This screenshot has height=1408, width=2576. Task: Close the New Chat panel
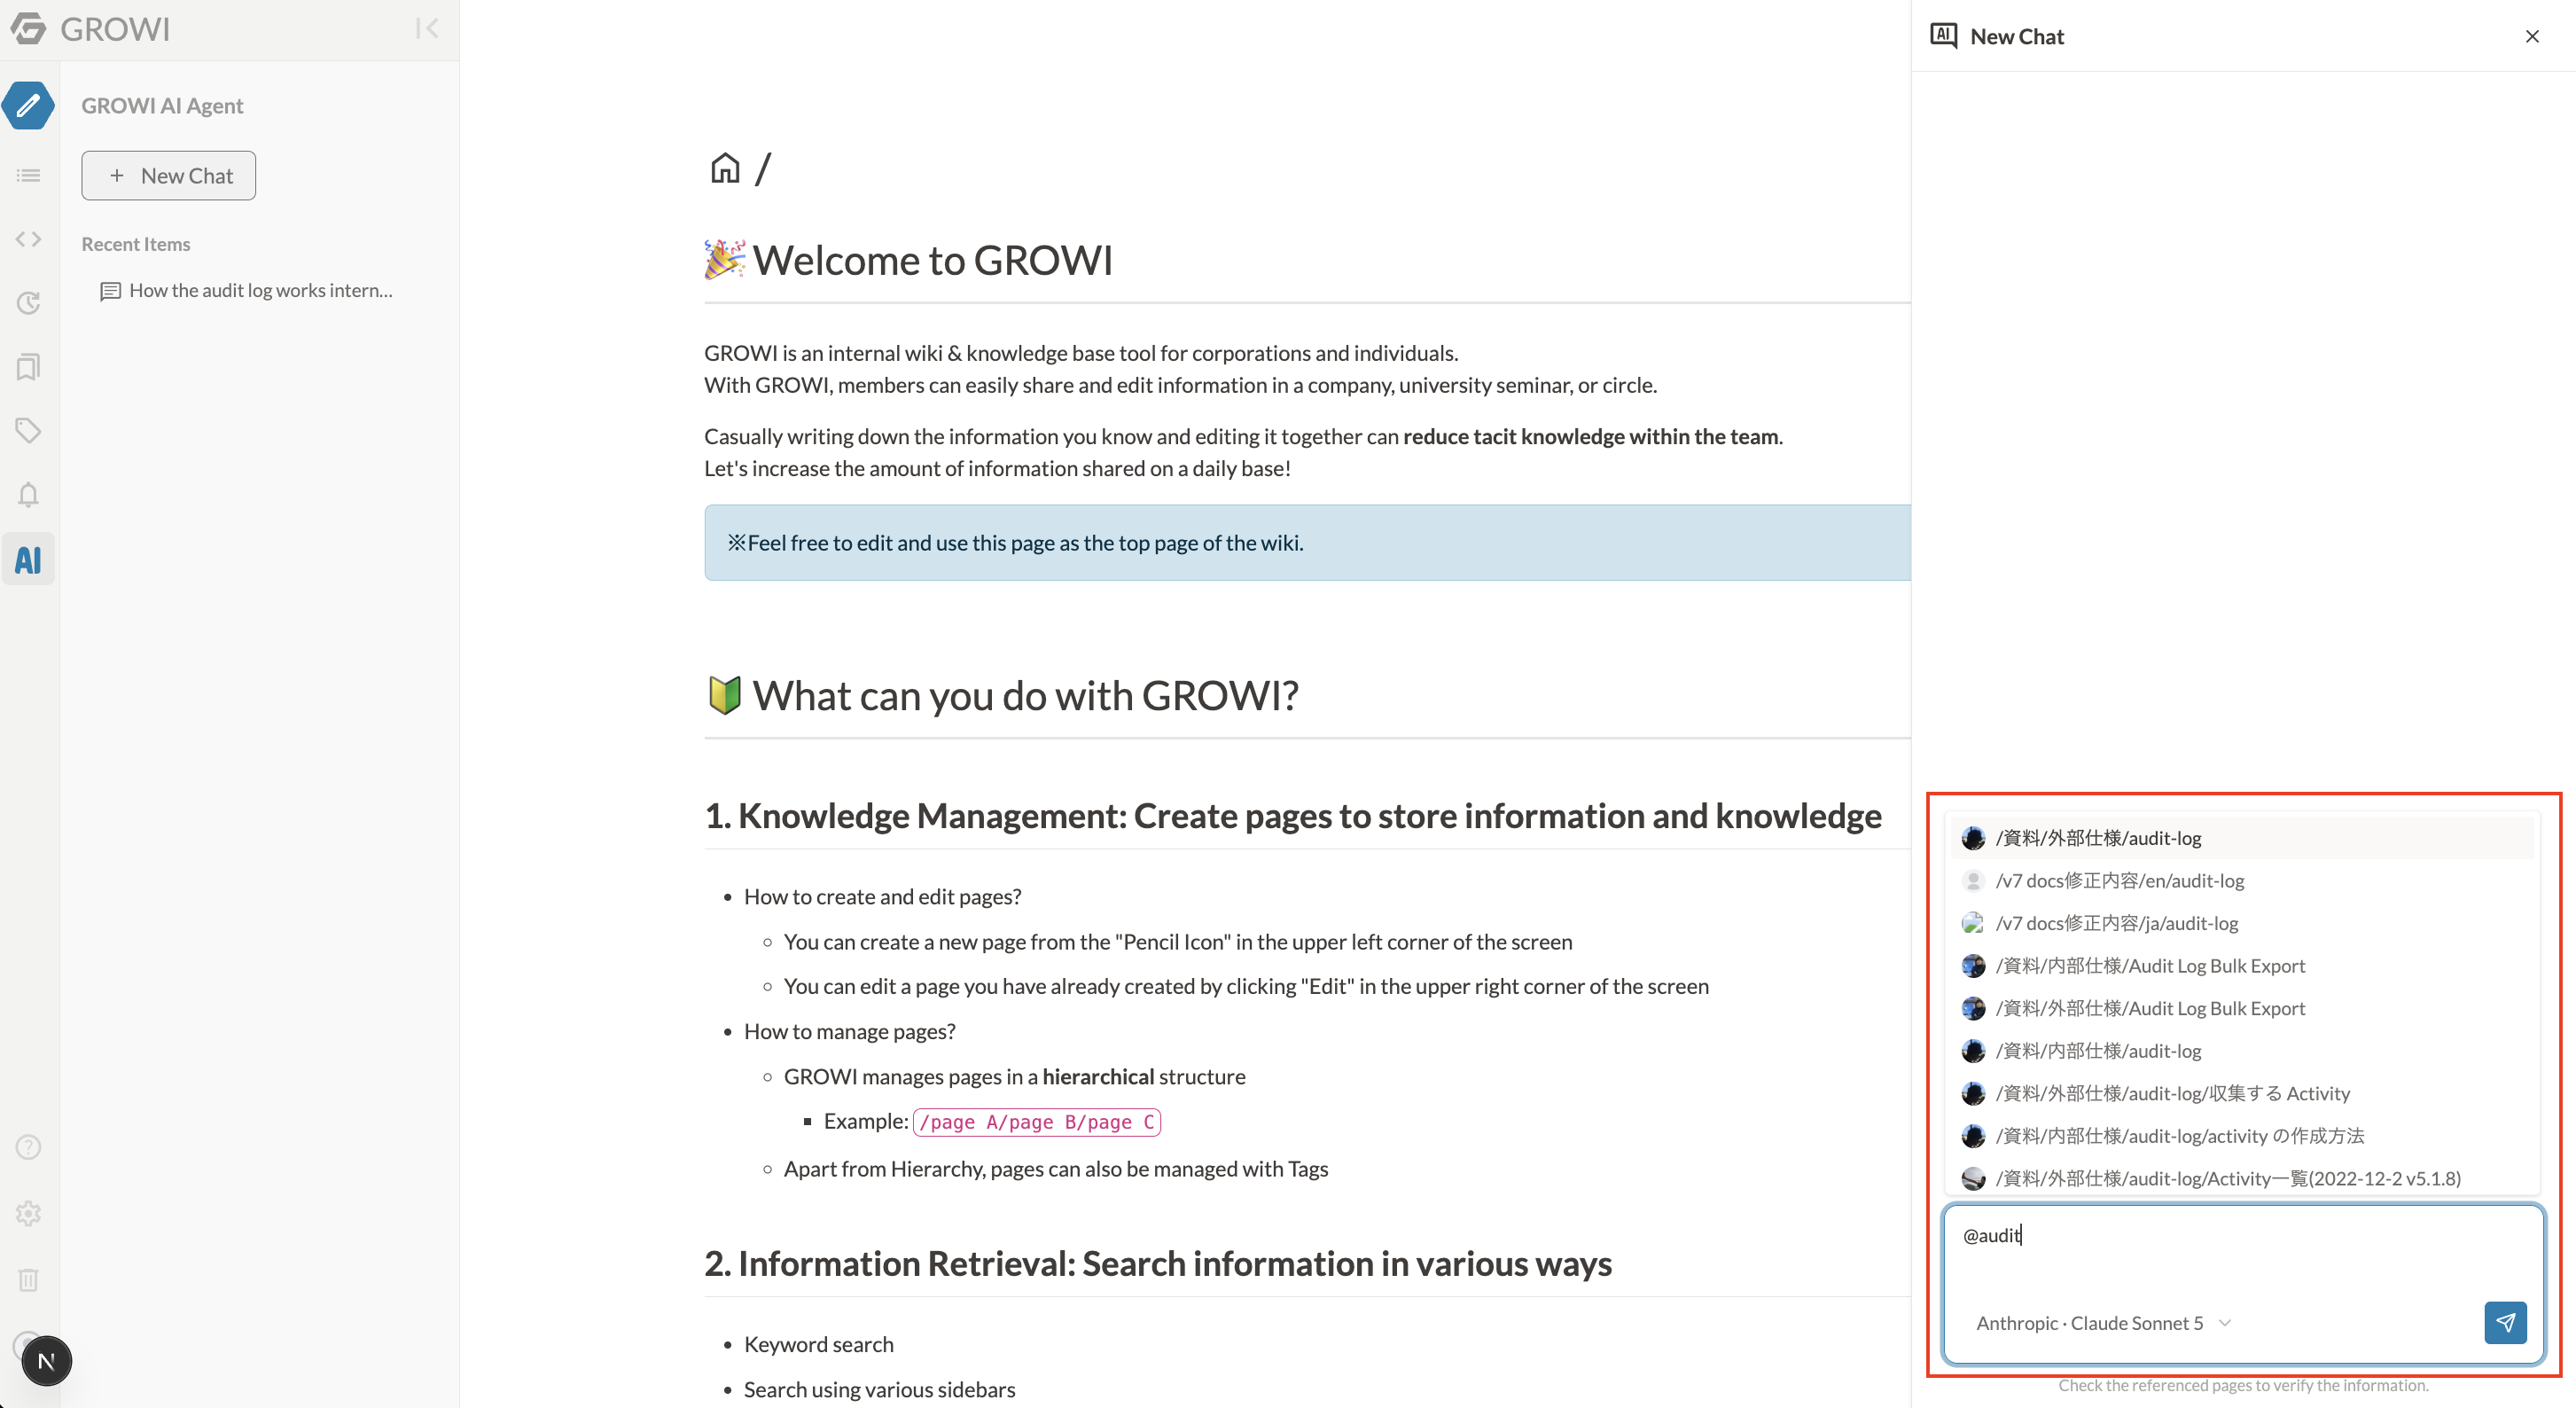point(2531,36)
